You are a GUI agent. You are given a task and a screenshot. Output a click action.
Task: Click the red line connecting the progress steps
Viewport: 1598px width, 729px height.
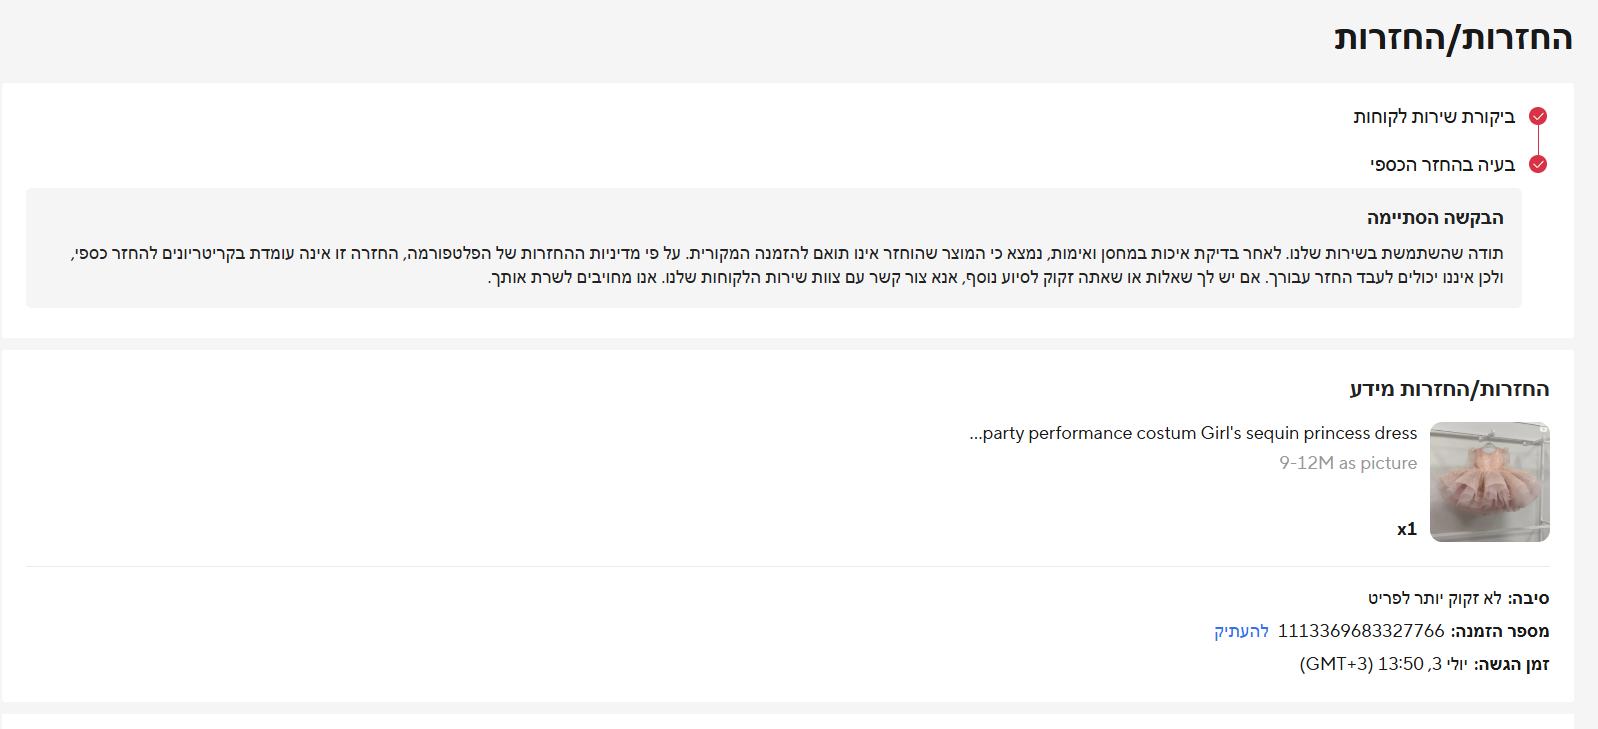(x=1538, y=140)
